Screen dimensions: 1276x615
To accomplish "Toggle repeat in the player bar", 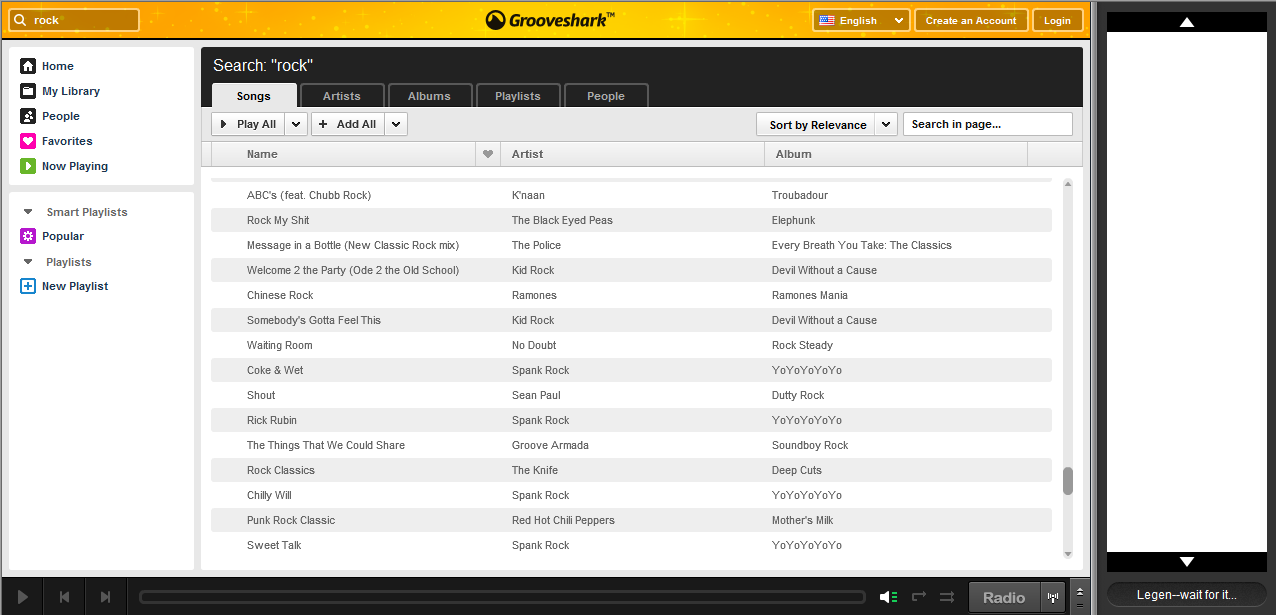I will pos(919,597).
